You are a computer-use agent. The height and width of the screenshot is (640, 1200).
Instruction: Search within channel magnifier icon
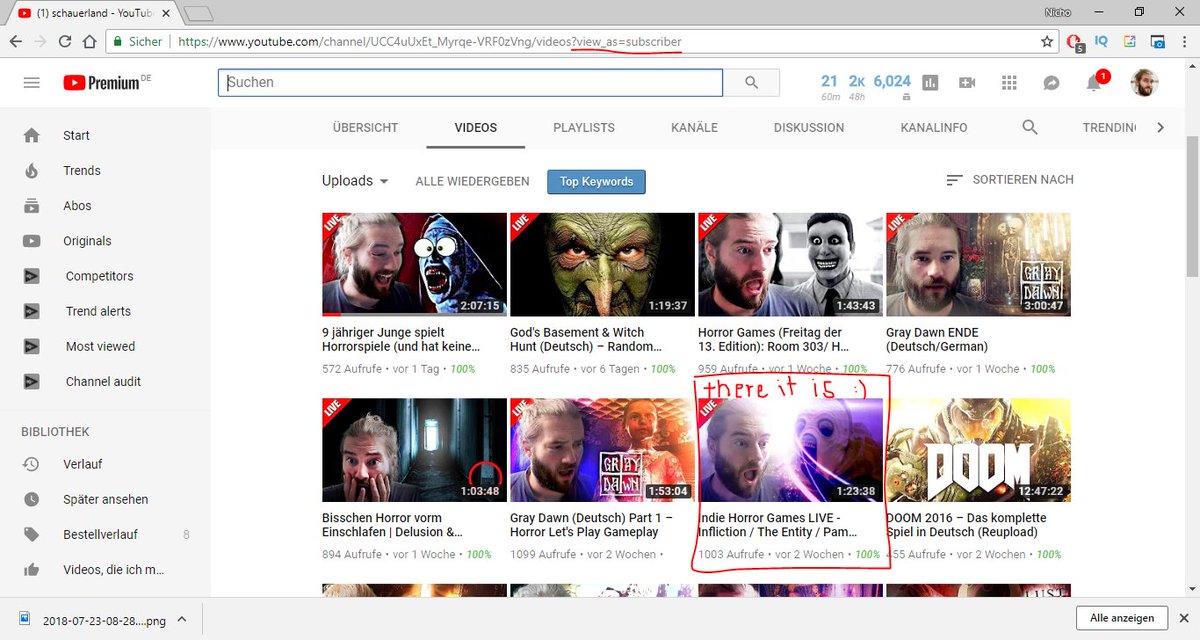click(1029, 127)
